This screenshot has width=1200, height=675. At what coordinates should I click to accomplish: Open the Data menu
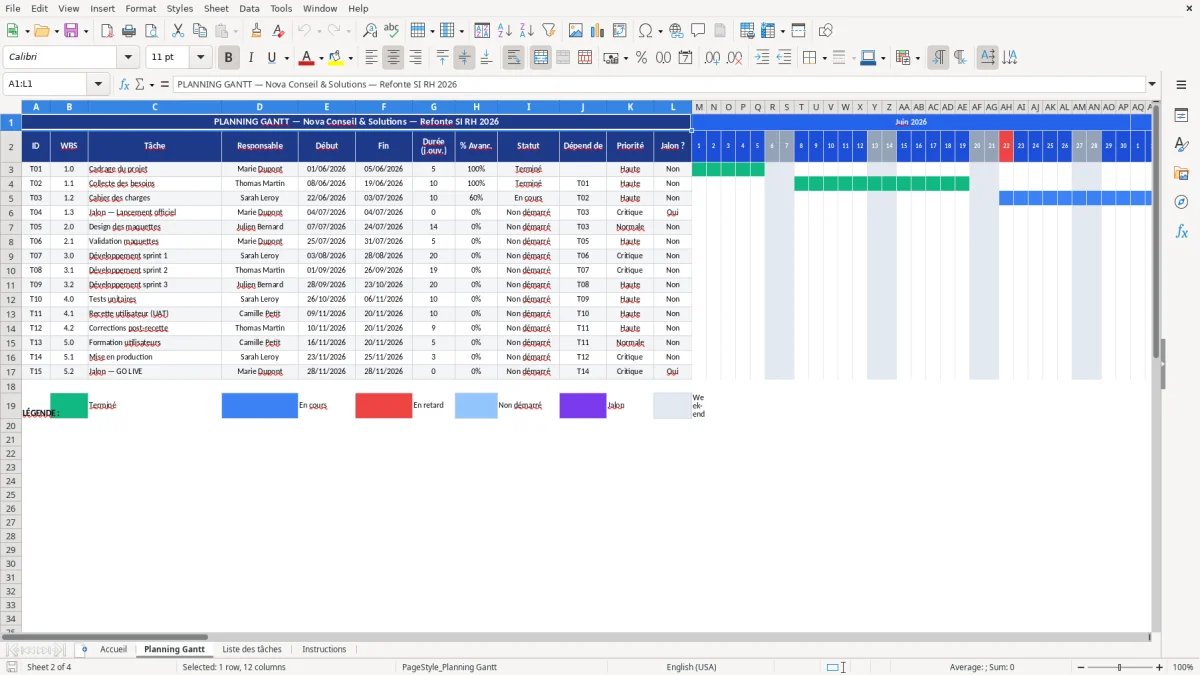[x=249, y=8]
